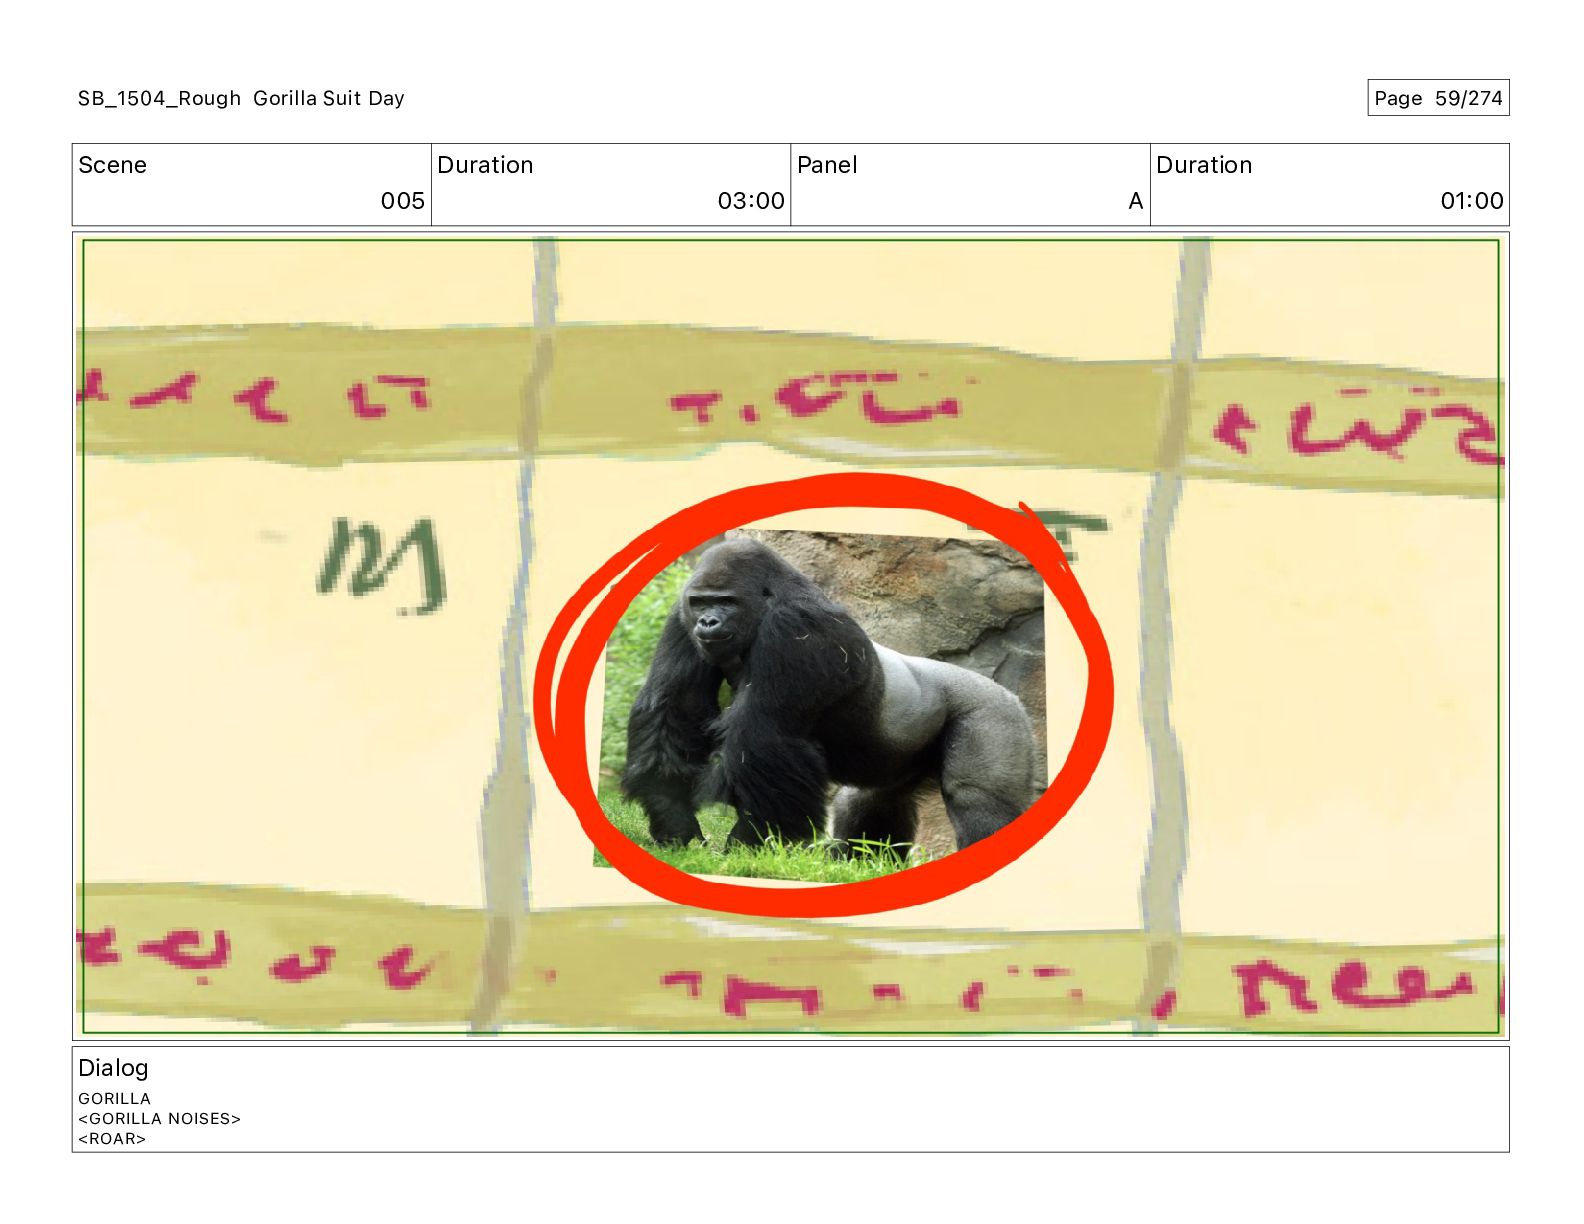Click the SB_1504_Rough Gorilla Suit Day title

coord(241,98)
